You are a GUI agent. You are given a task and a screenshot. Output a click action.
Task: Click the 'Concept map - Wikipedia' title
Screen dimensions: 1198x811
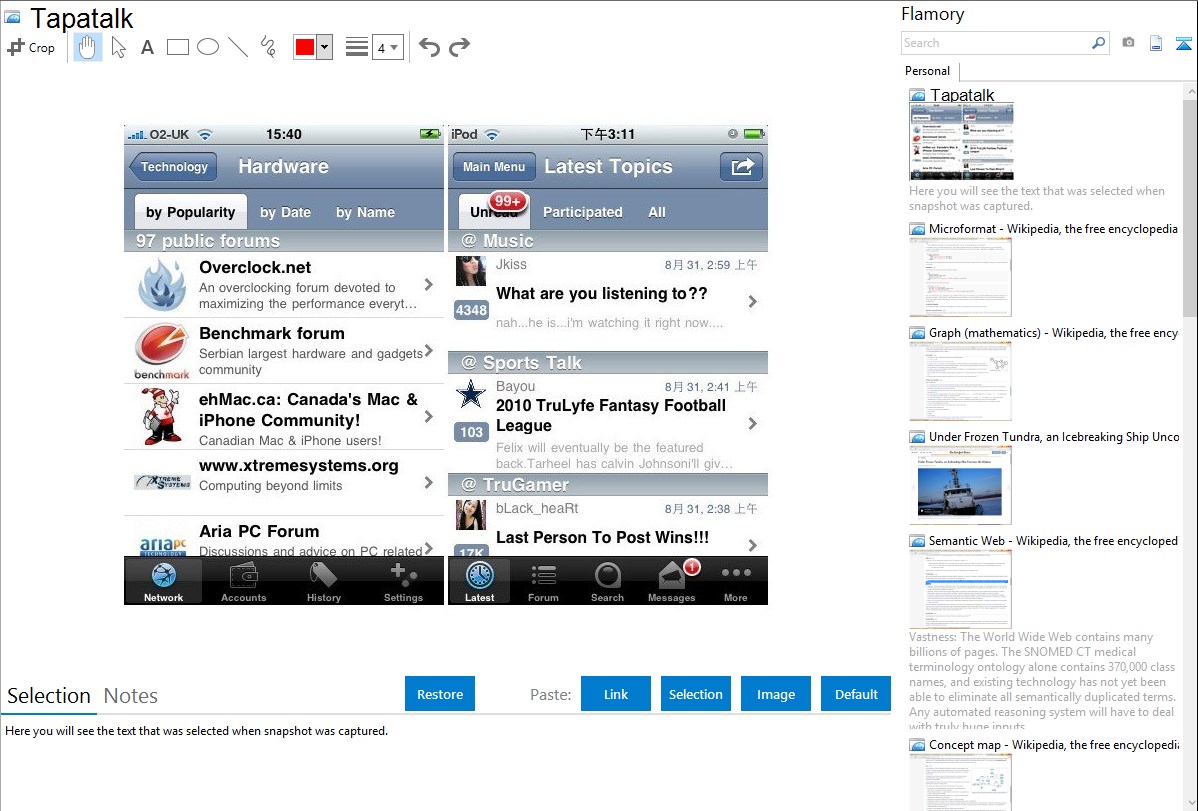(1053, 744)
